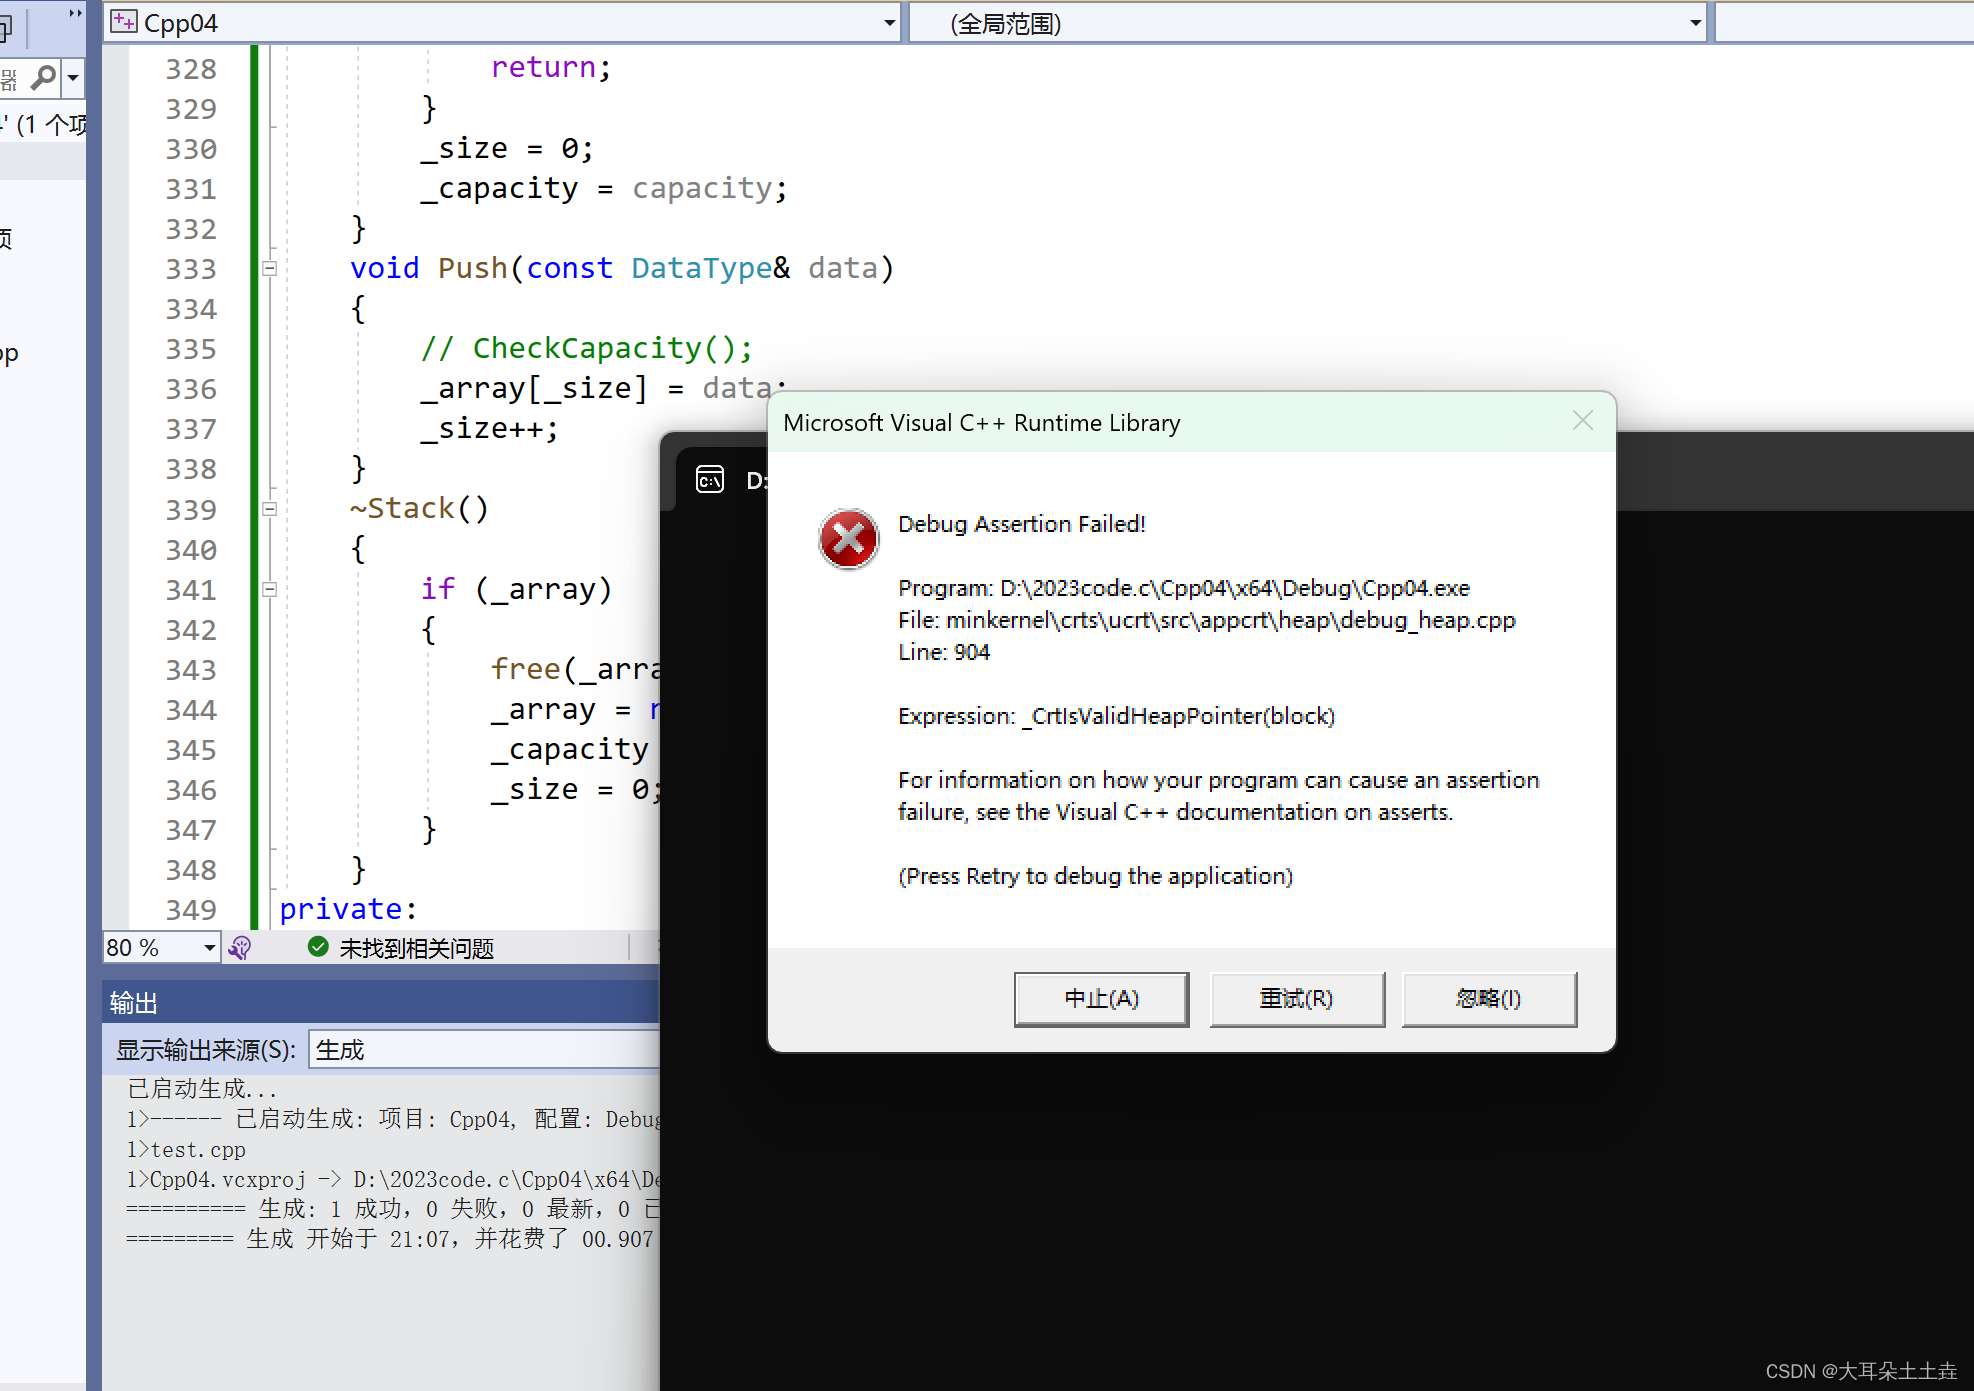Viewport: 1974px width, 1391px height.
Task: Click the 未找到相关问题 status text
Action: pos(416,948)
